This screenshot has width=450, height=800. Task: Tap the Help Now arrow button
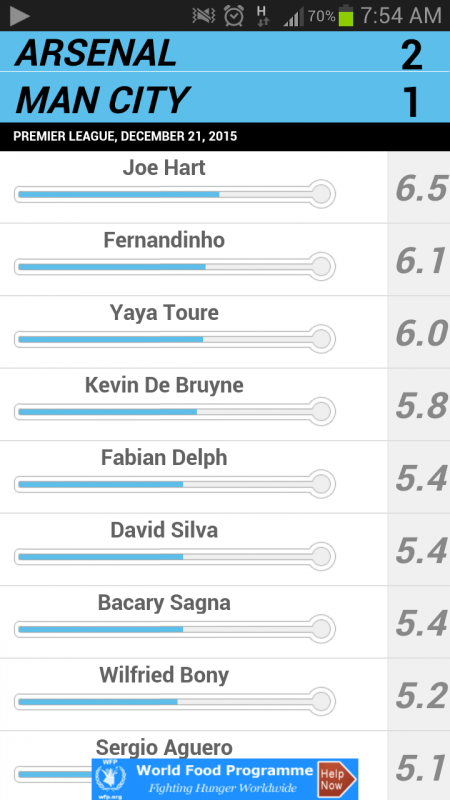click(337, 779)
